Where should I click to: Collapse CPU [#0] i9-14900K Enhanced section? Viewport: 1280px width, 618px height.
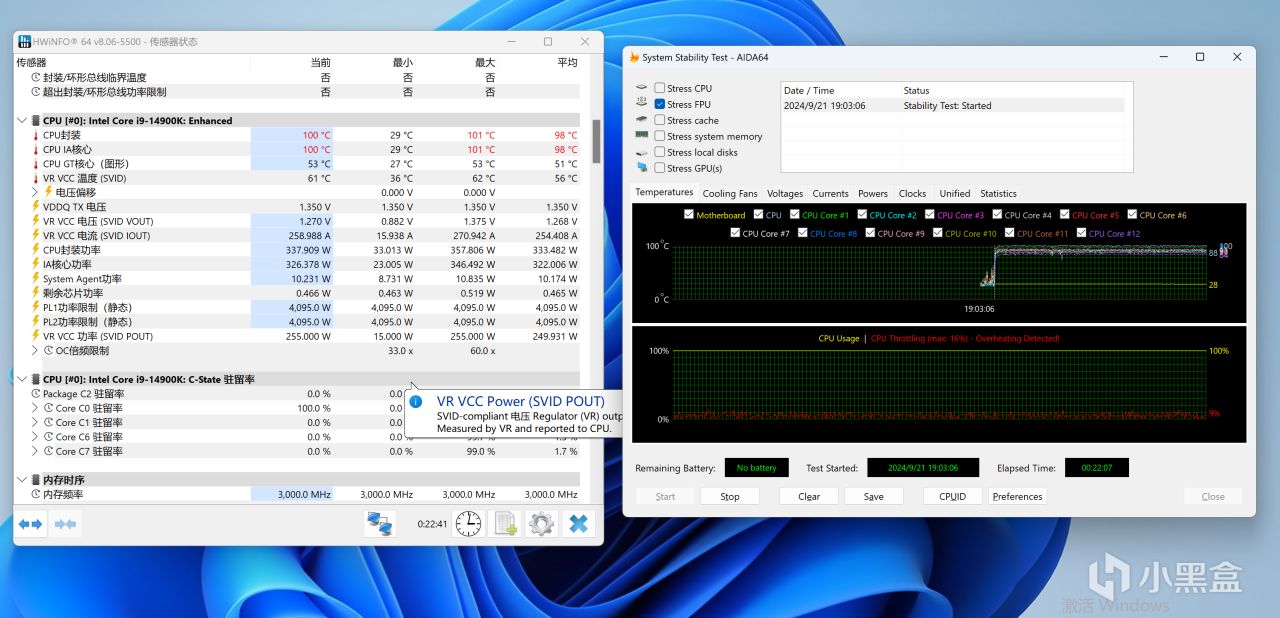[22, 121]
